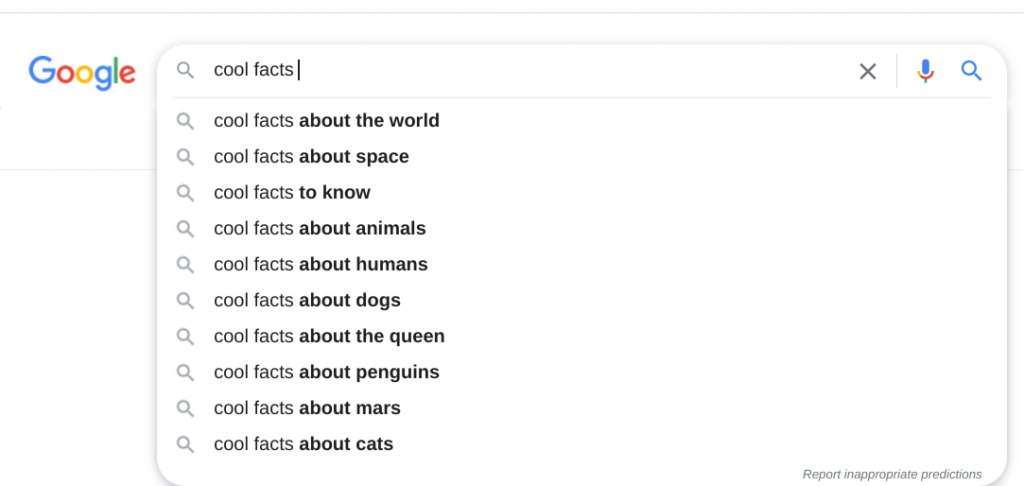Start voice search with the microphone icon

pos(925,71)
